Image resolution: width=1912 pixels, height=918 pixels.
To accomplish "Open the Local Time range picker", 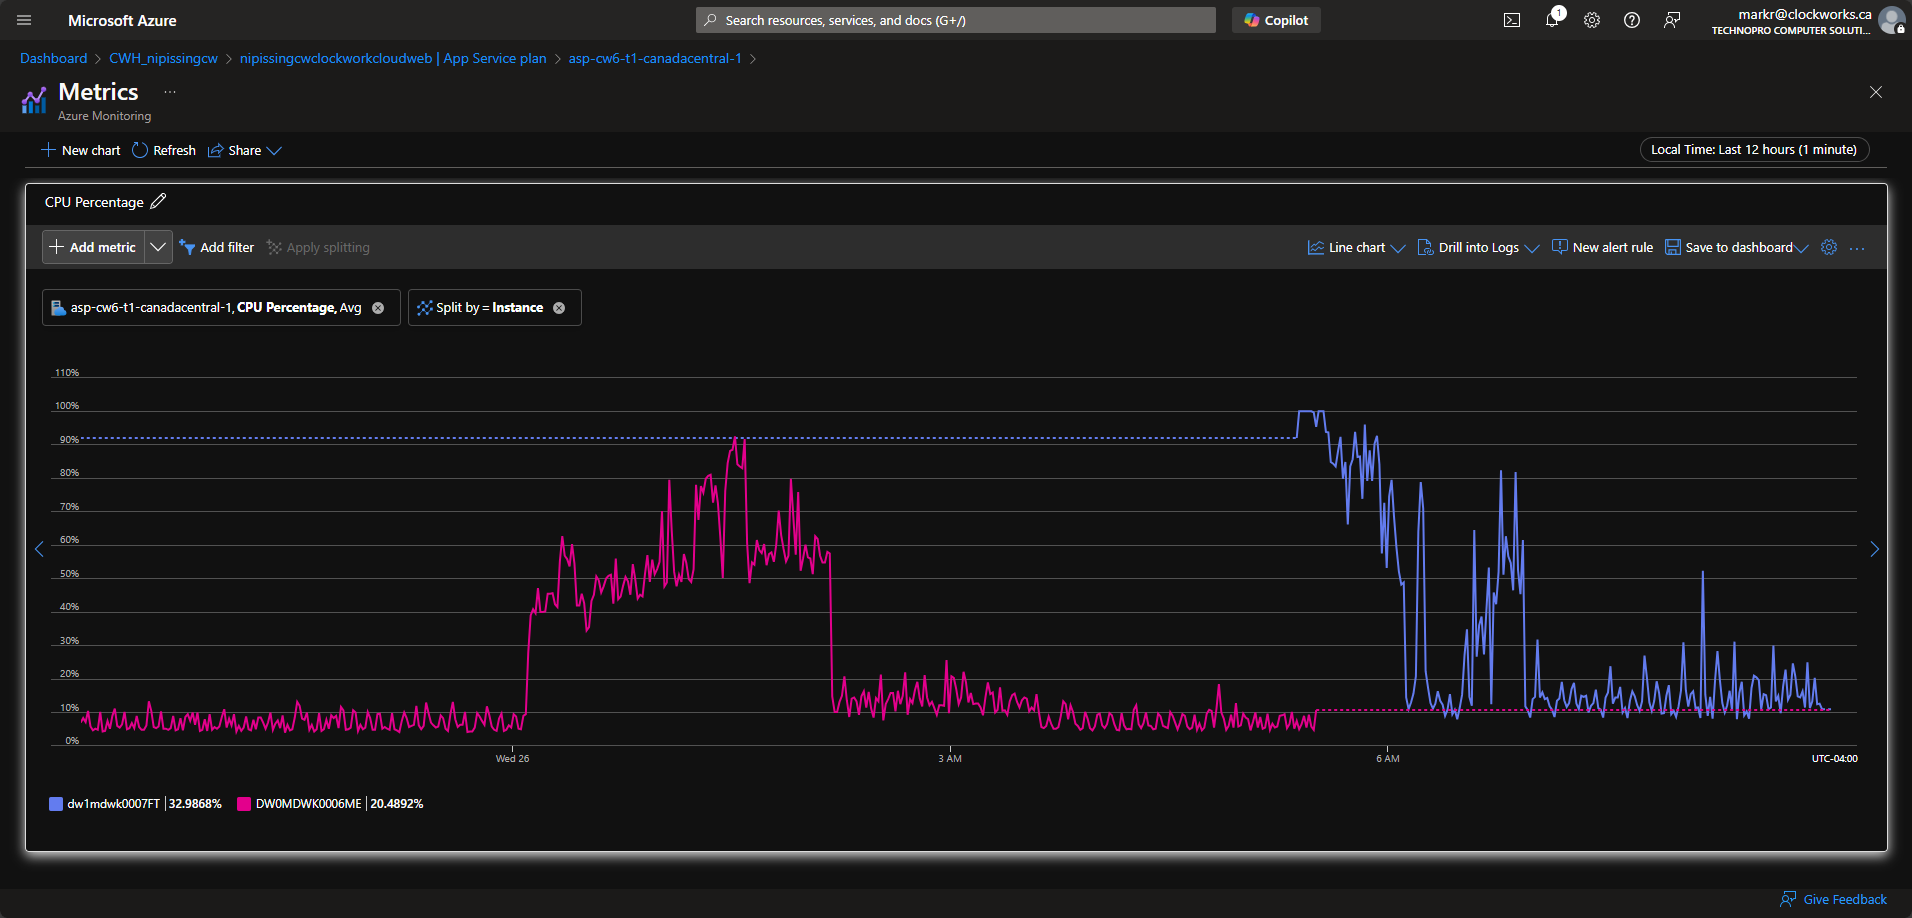I will (1754, 150).
